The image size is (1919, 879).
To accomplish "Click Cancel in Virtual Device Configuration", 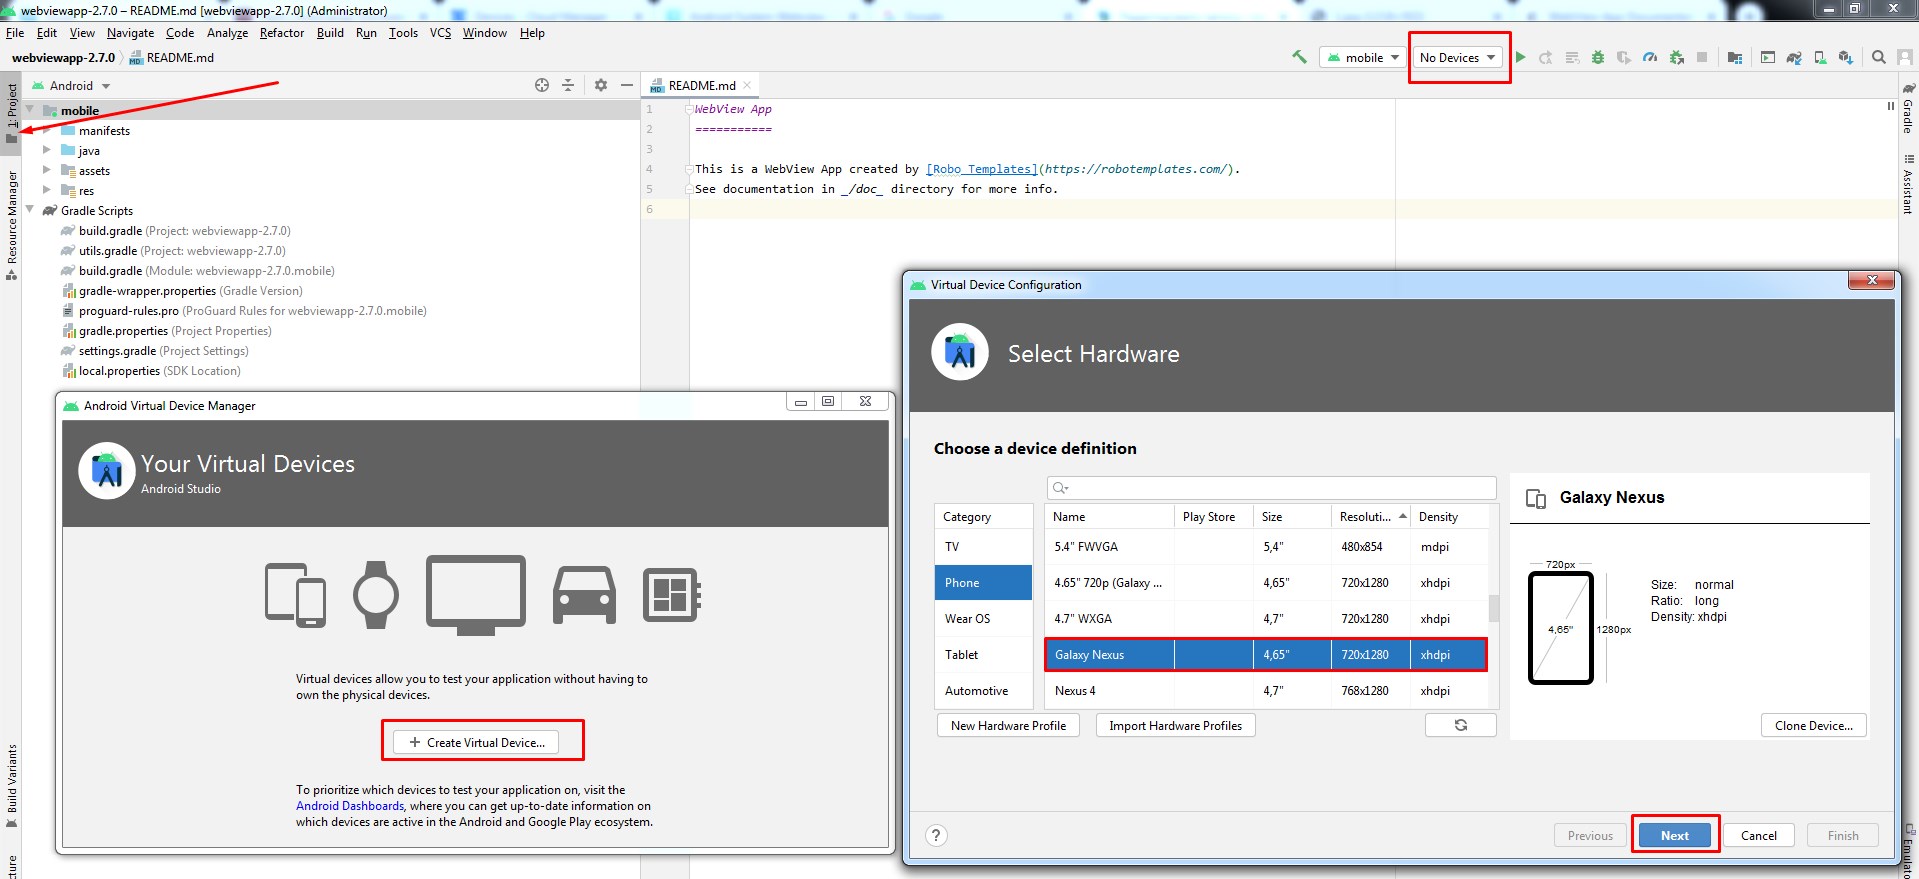I will coord(1758,835).
